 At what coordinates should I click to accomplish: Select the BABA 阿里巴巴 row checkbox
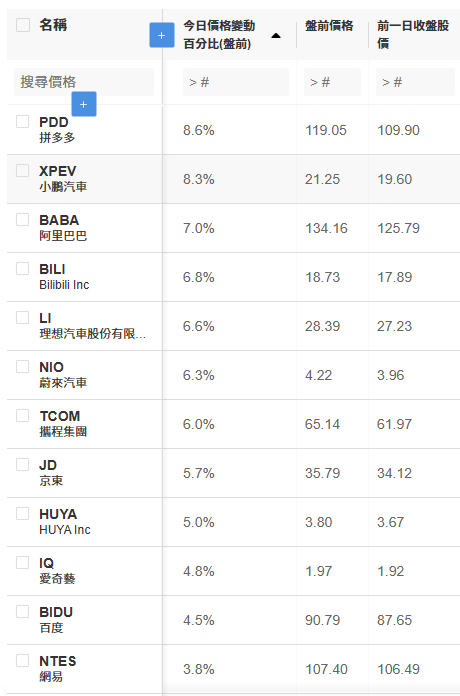[x=23, y=220]
